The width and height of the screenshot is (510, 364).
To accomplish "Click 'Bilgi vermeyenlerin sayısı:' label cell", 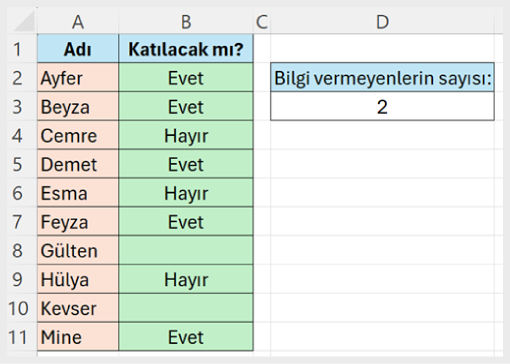I will coord(382,77).
